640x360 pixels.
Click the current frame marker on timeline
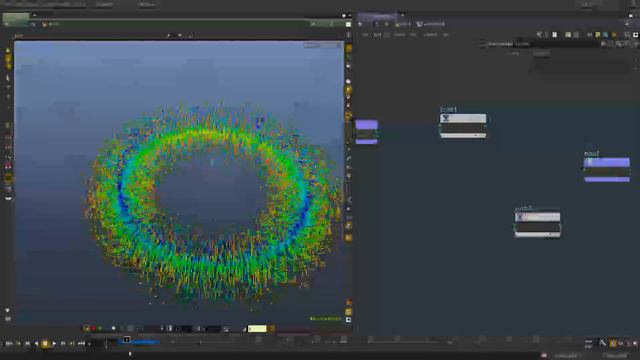127,340
